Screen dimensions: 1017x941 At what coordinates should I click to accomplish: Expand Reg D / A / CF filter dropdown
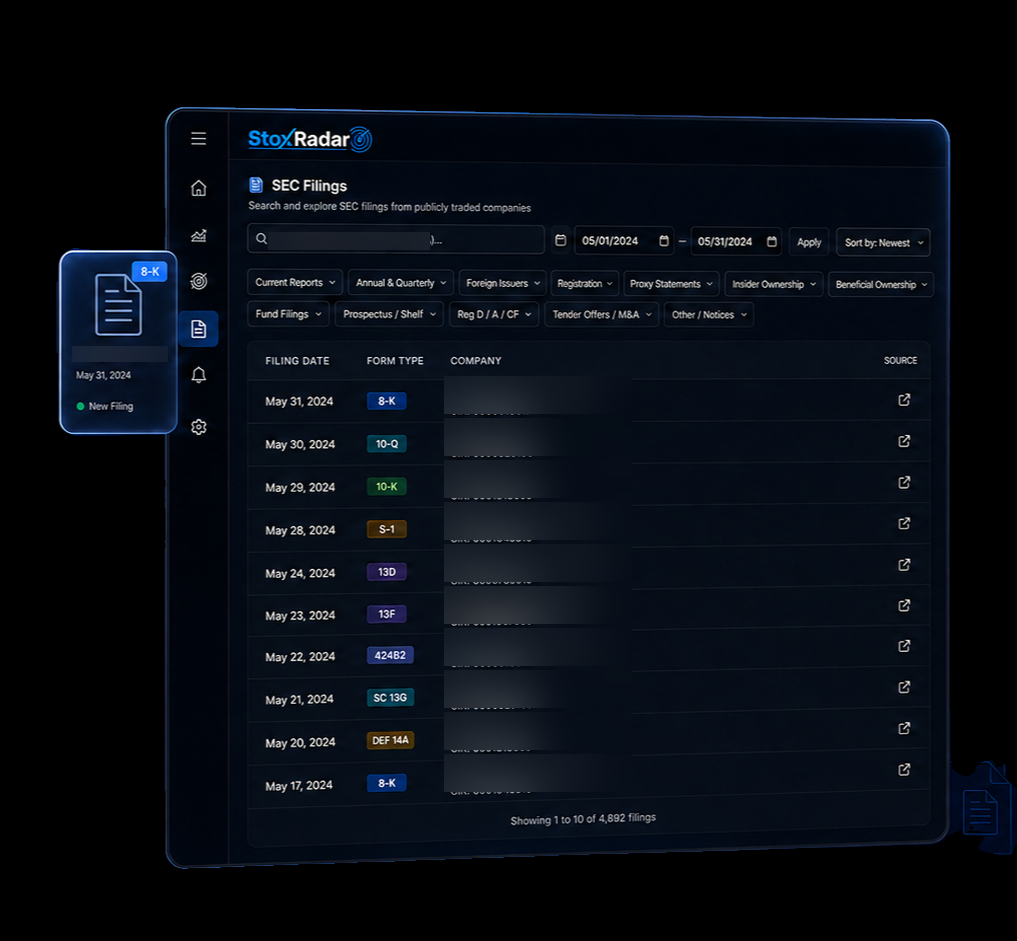(x=494, y=315)
